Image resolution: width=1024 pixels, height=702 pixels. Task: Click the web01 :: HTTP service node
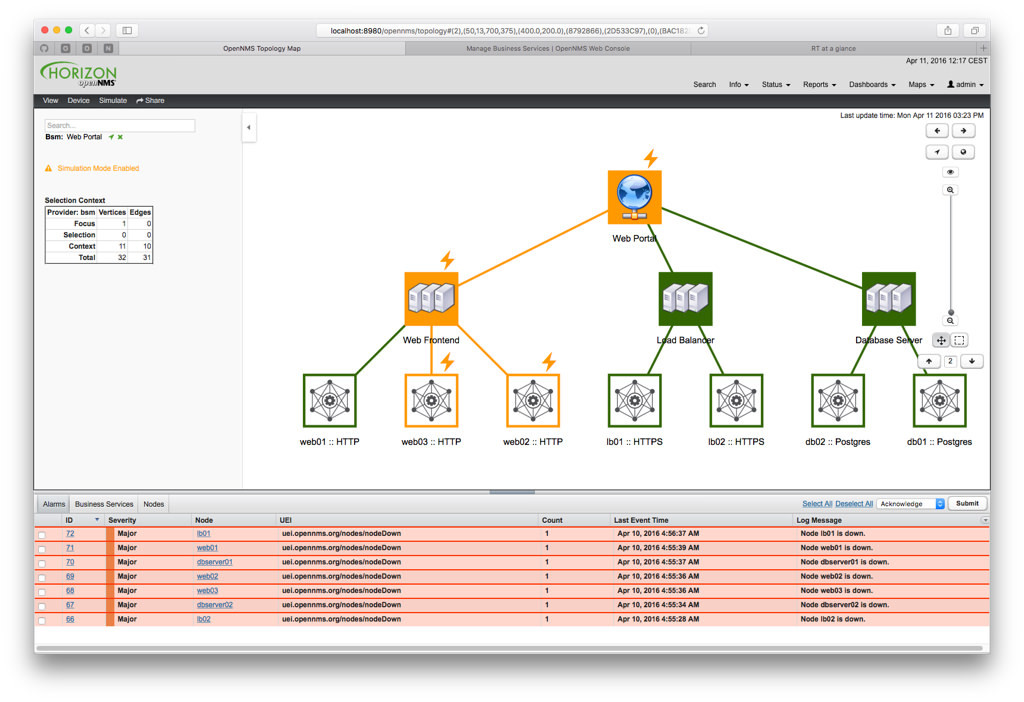click(x=329, y=400)
